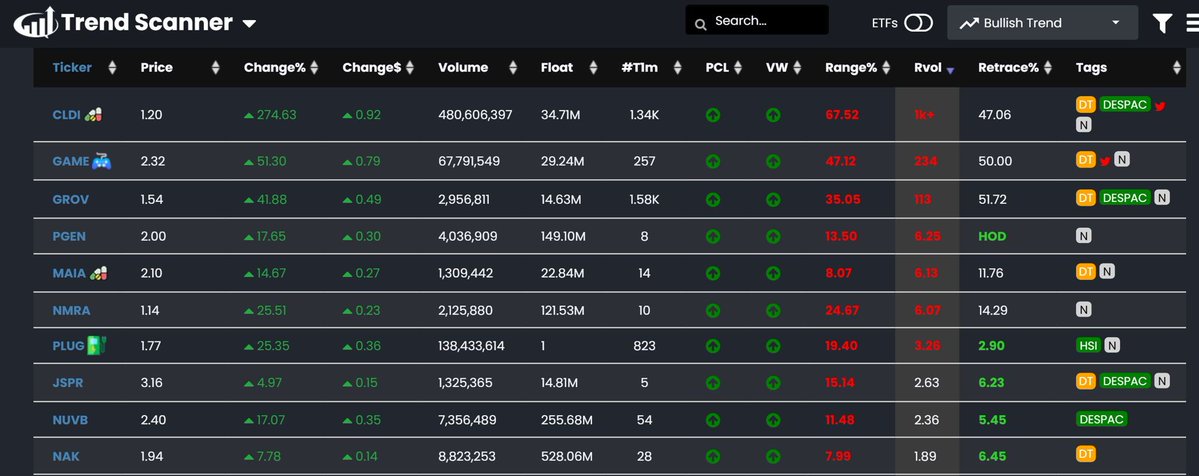
Task: Click the Twitter bird icon in CLDI row
Action: 1160,106
